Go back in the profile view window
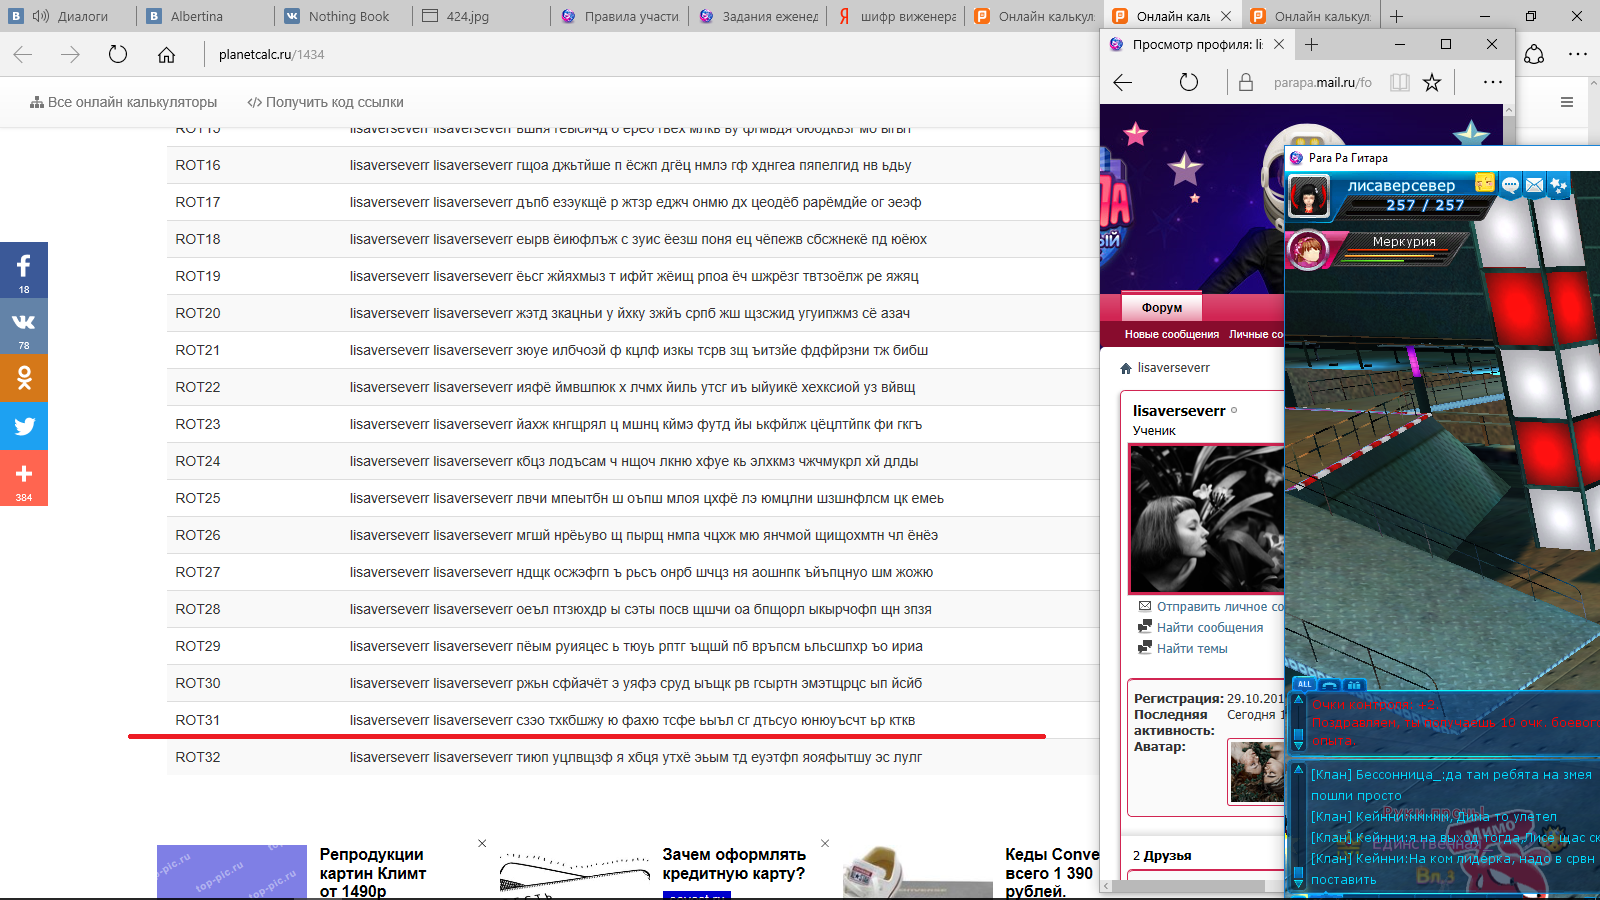Image resolution: width=1600 pixels, height=900 pixels. (1123, 82)
